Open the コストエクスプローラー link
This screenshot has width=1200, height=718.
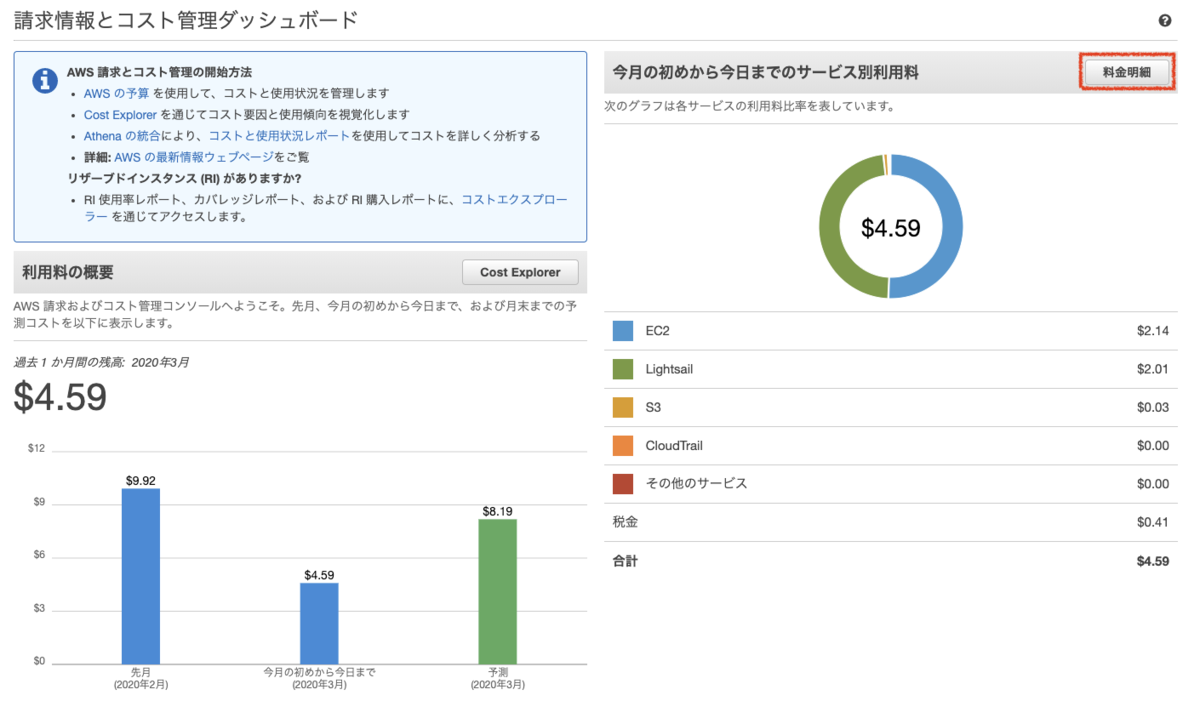pyautogui.click(x=514, y=199)
